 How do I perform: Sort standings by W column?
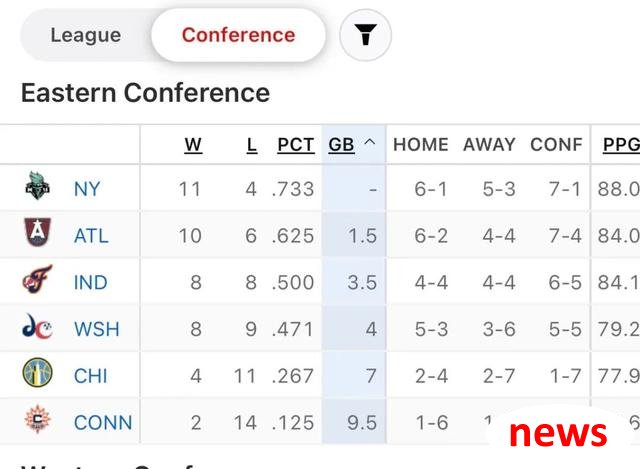click(193, 145)
